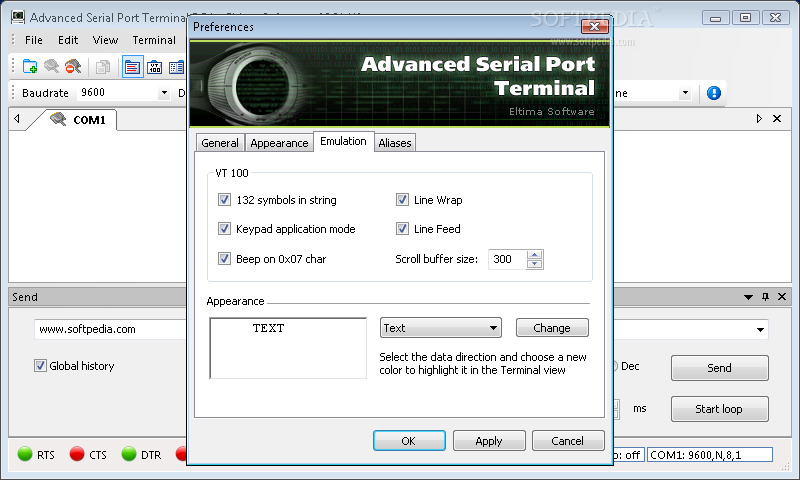The image size is (800, 480).
Task: Select the COM1 session tab
Action: click(77, 120)
